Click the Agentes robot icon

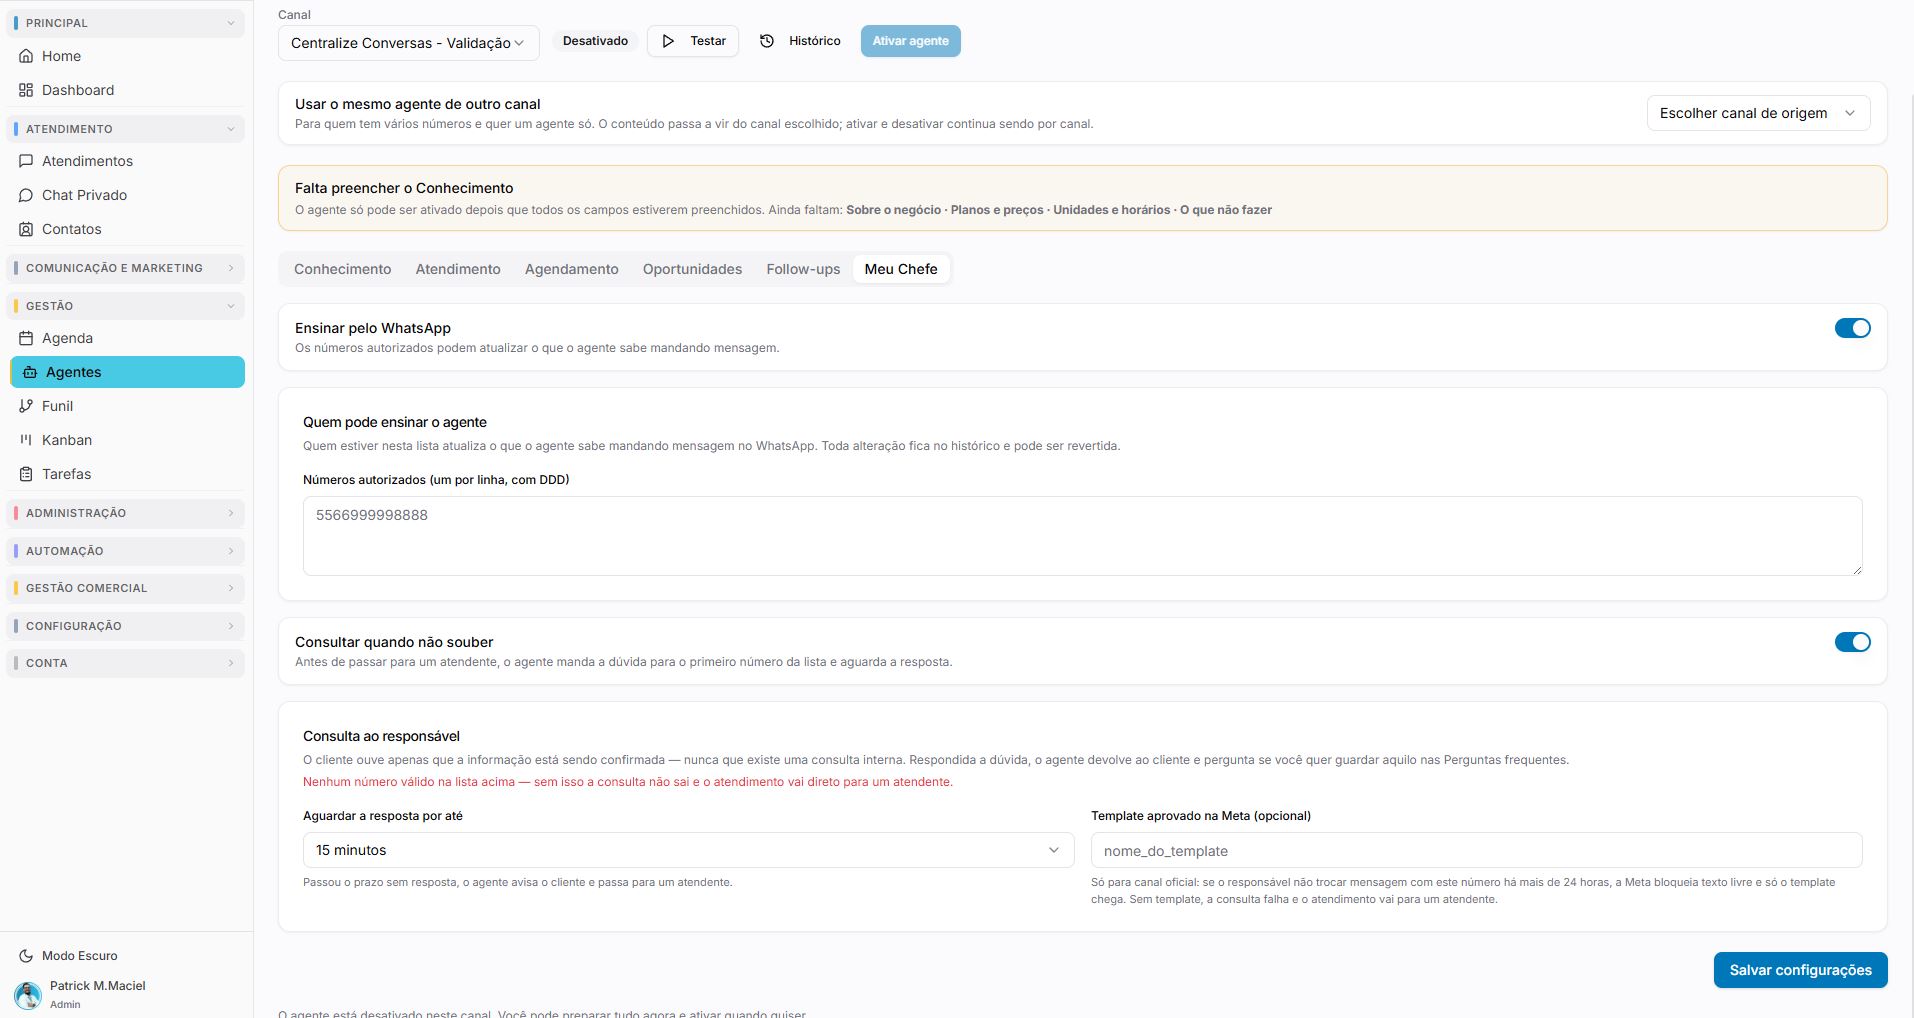pyautogui.click(x=30, y=372)
